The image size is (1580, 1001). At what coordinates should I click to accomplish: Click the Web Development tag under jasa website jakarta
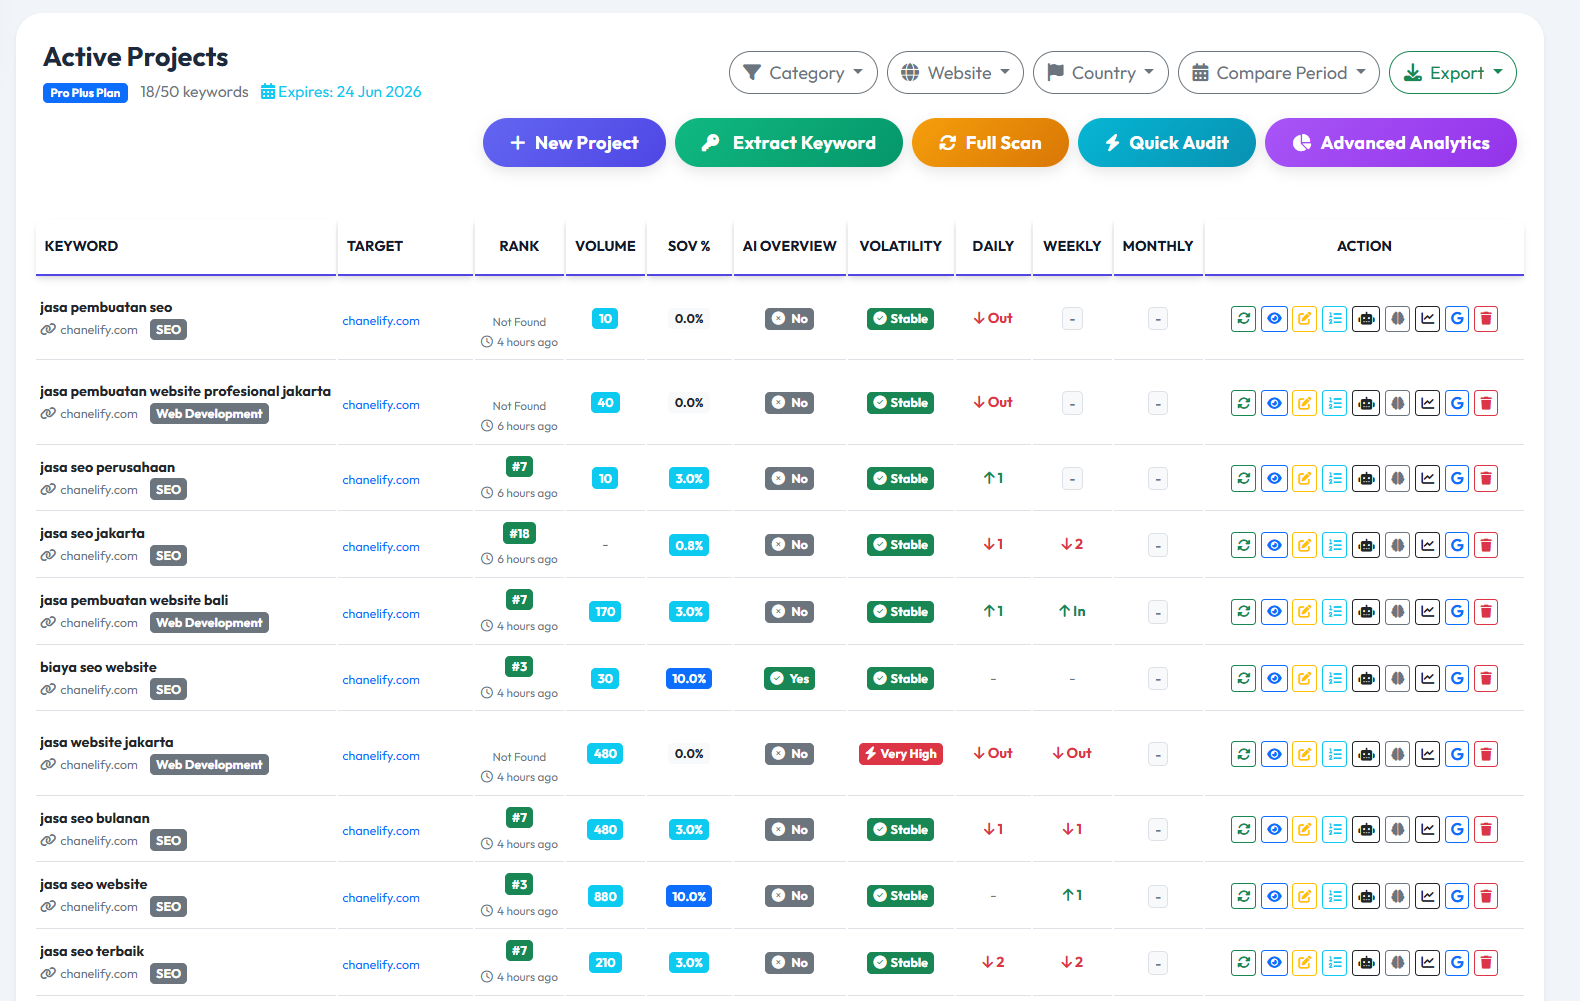209,765
